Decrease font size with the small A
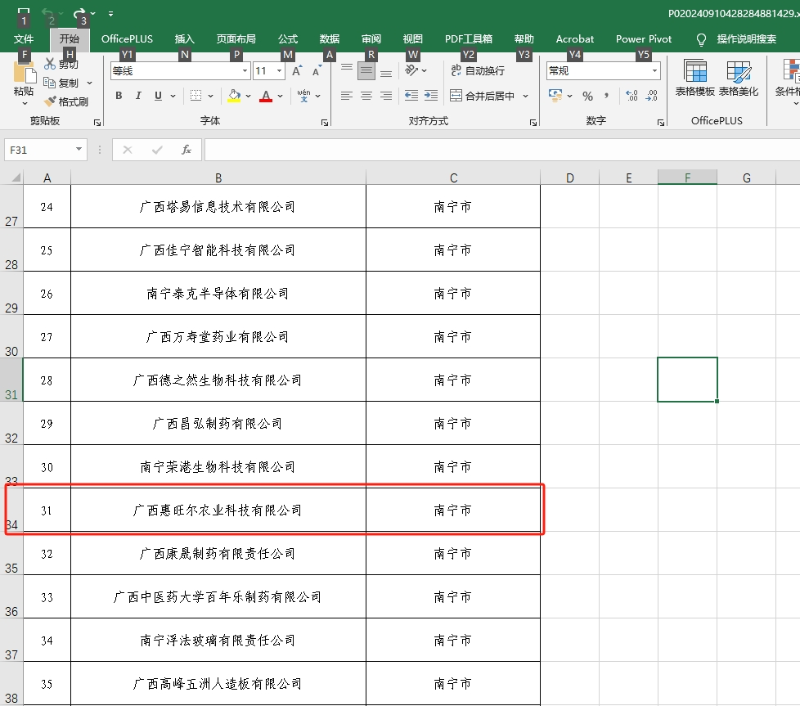 [x=317, y=71]
